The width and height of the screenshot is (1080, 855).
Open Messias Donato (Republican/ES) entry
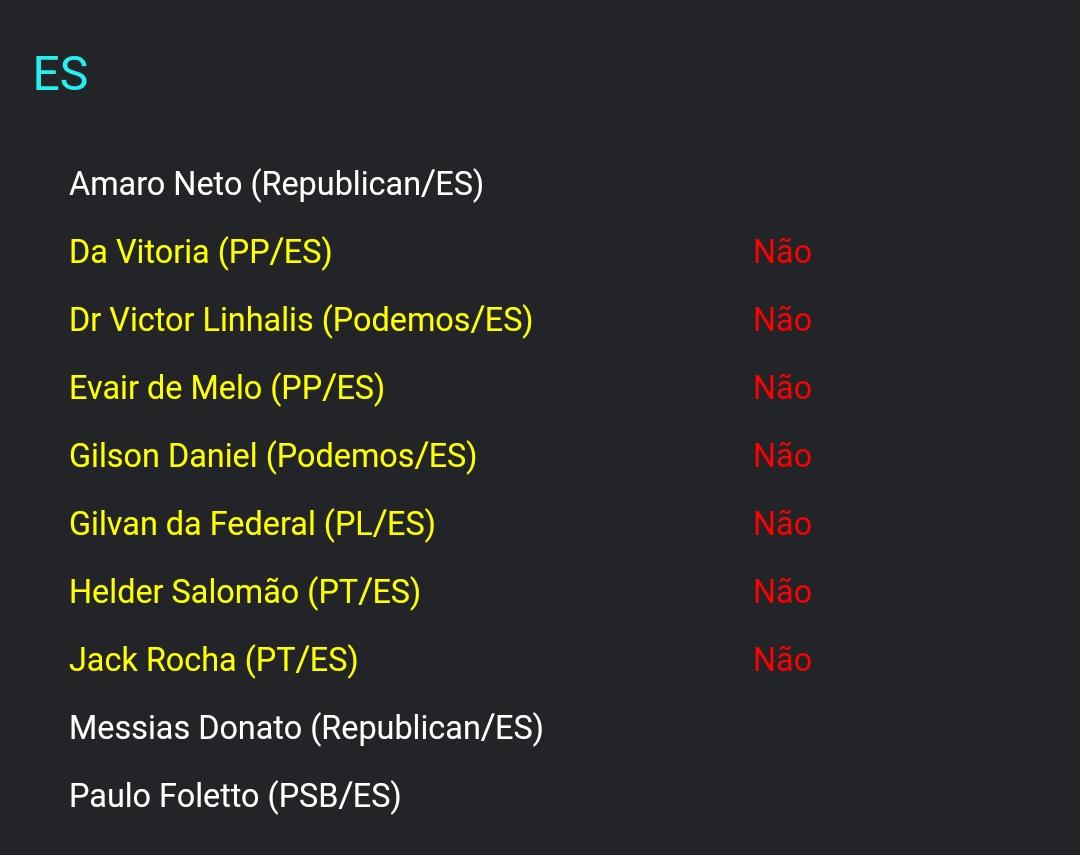tap(306, 728)
